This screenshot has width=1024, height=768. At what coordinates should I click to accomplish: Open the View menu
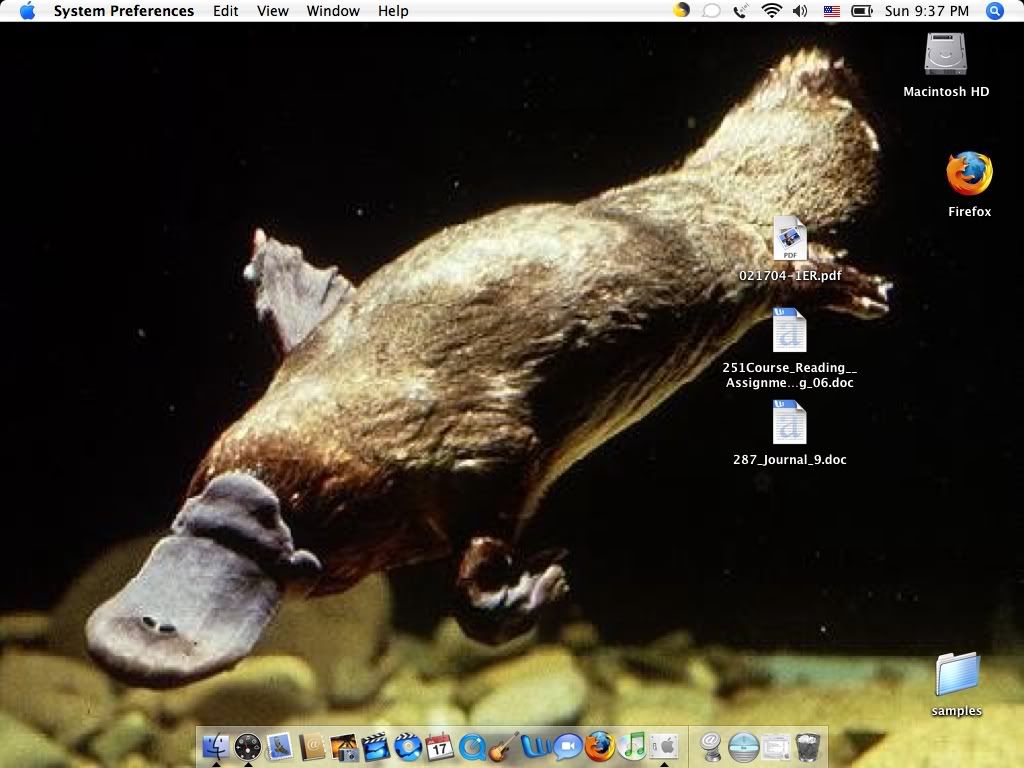(273, 11)
